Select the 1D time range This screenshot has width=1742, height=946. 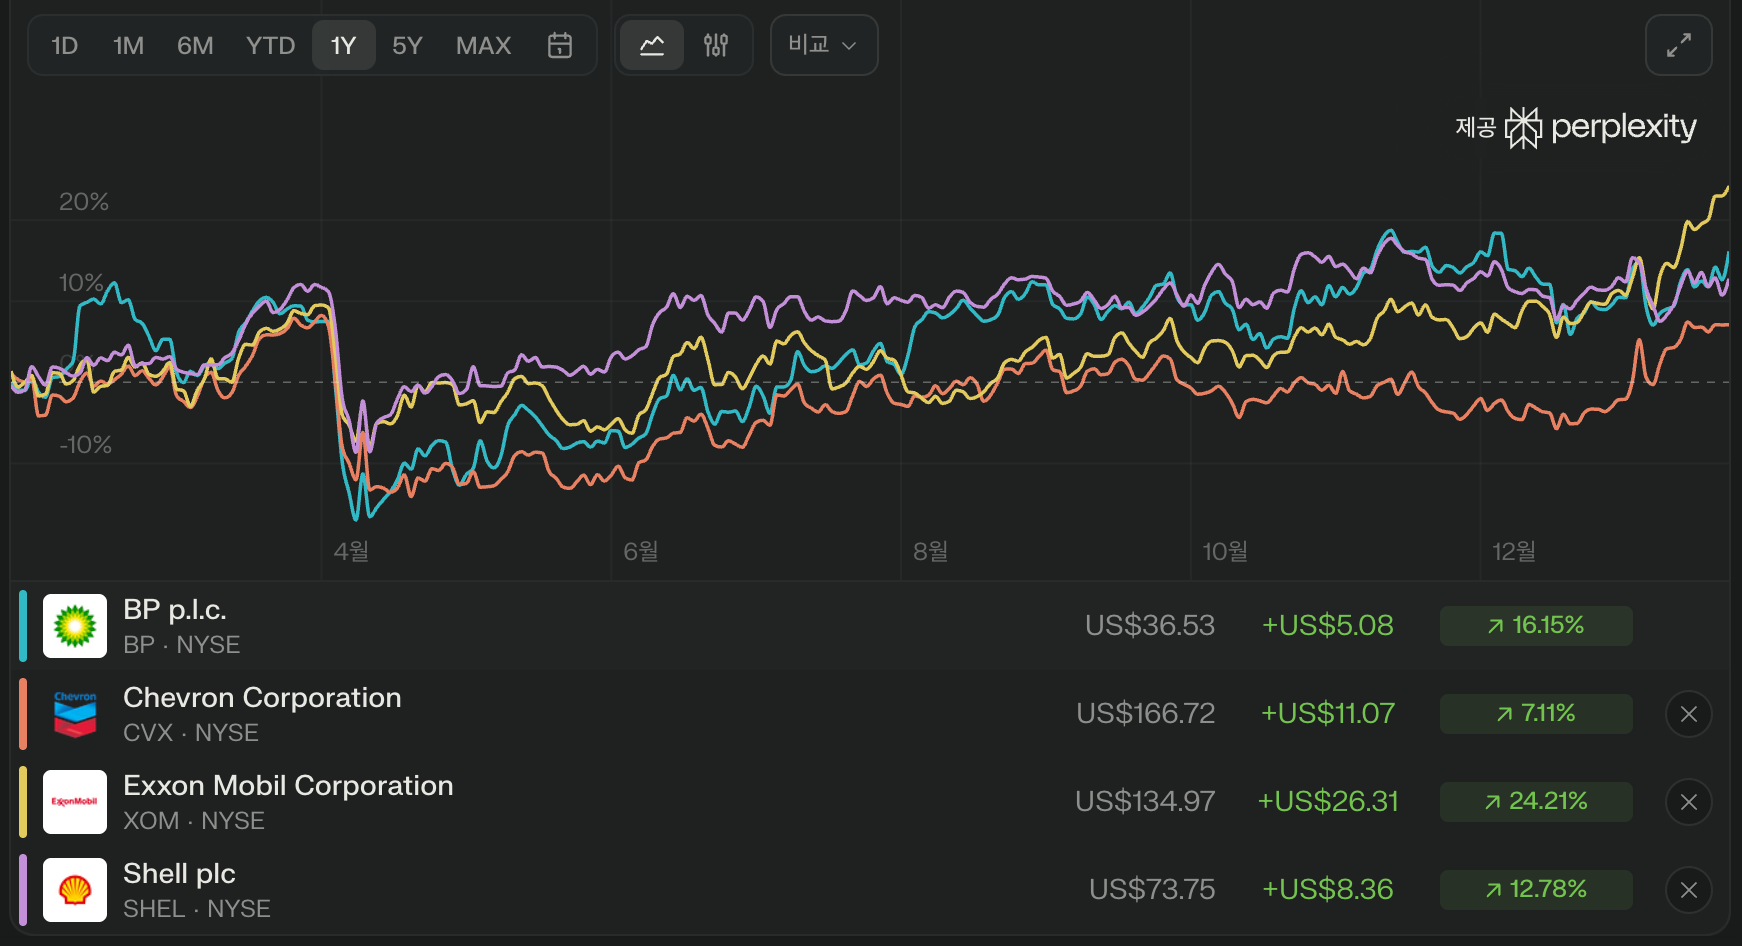pyautogui.click(x=65, y=45)
